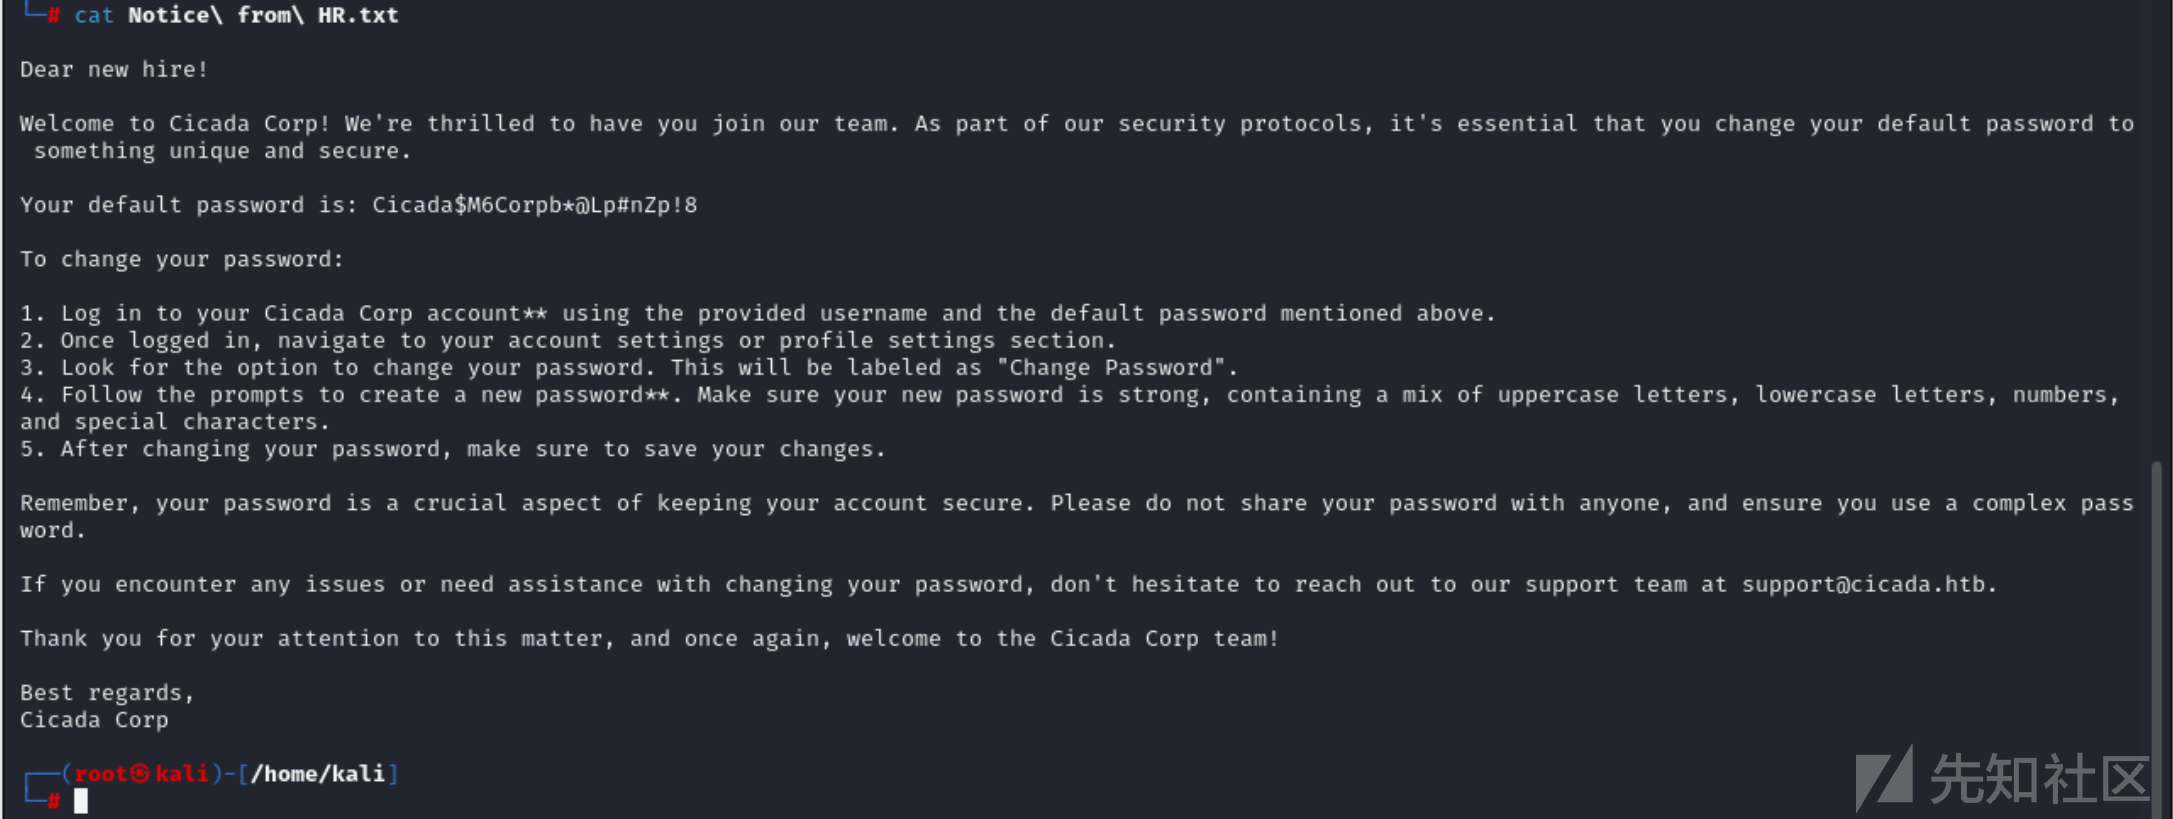Screen dimensions: 2173x819
Task: Click the "To change your password:" heading
Action: pos(182,259)
